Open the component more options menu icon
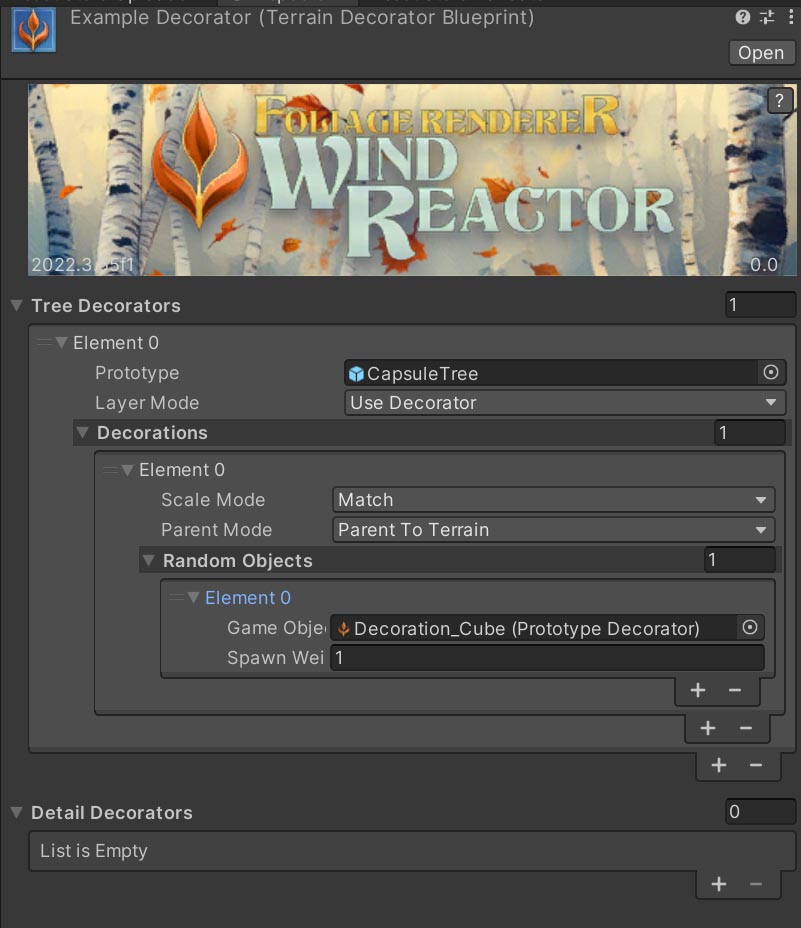Screen dimensions: 801x928 [790, 17]
